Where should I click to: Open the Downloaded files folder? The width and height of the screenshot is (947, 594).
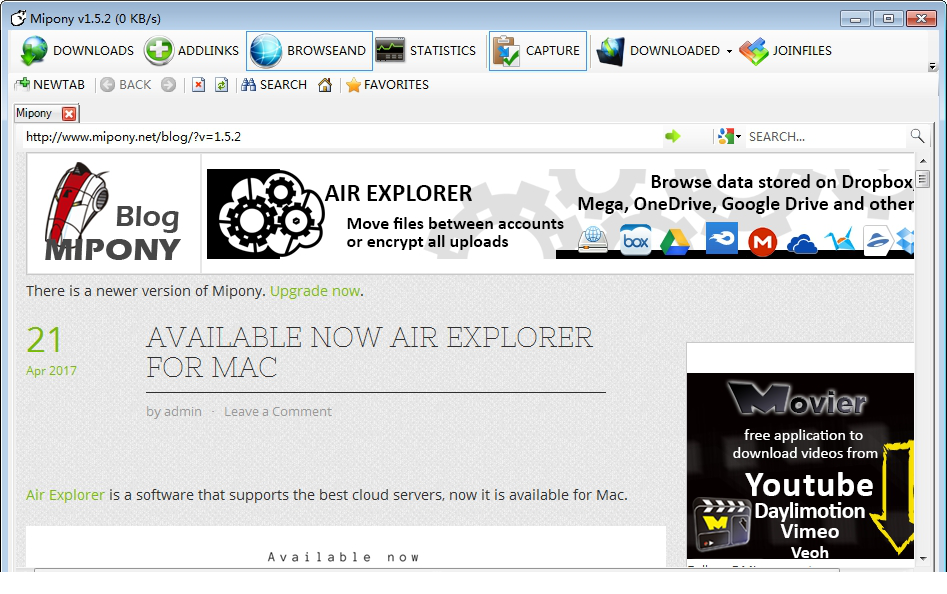[658, 51]
